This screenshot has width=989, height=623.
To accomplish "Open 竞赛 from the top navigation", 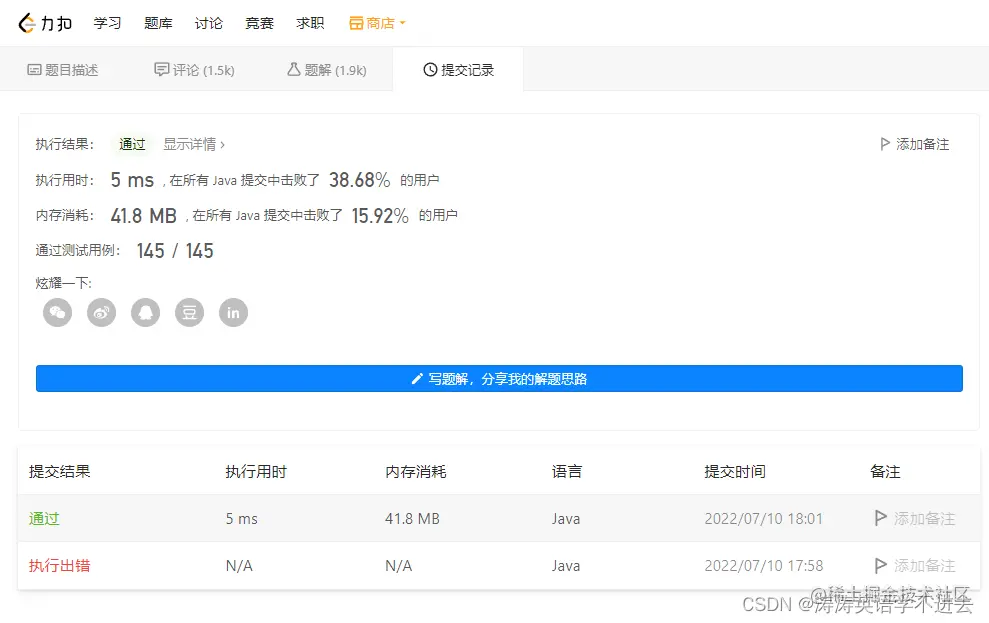I will coord(259,22).
